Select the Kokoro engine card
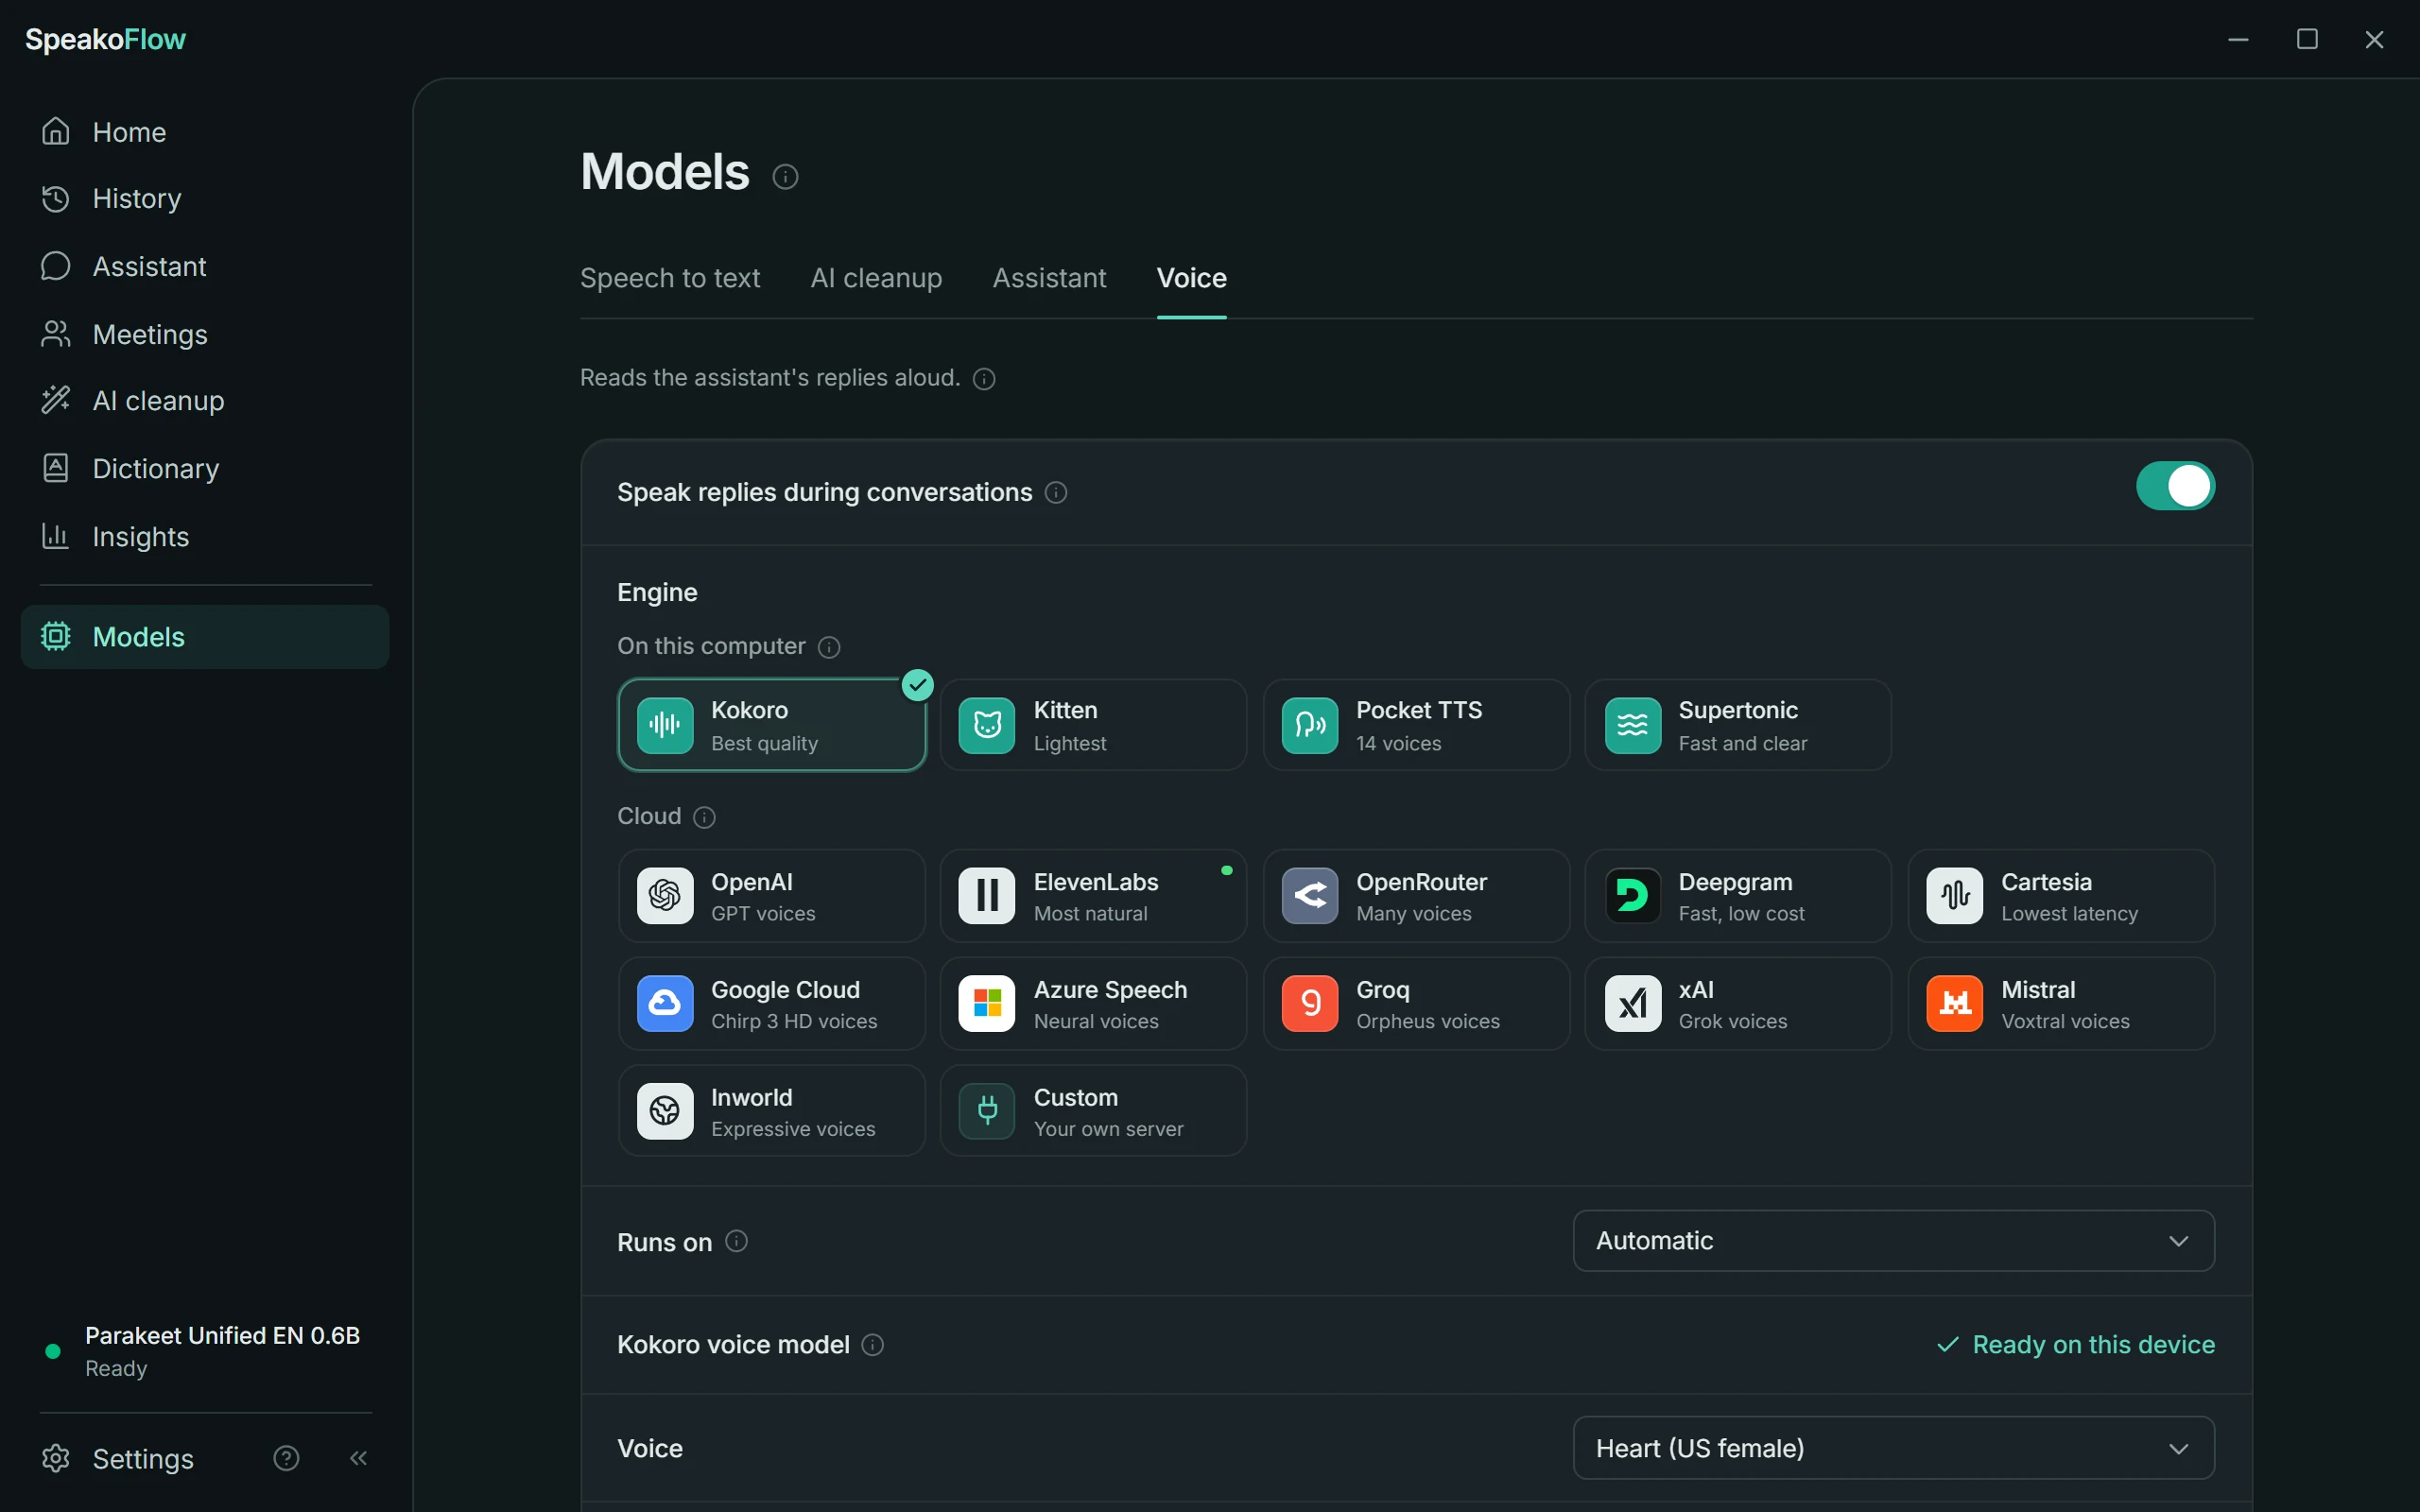This screenshot has width=2420, height=1512. pyautogui.click(x=771, y=725)
